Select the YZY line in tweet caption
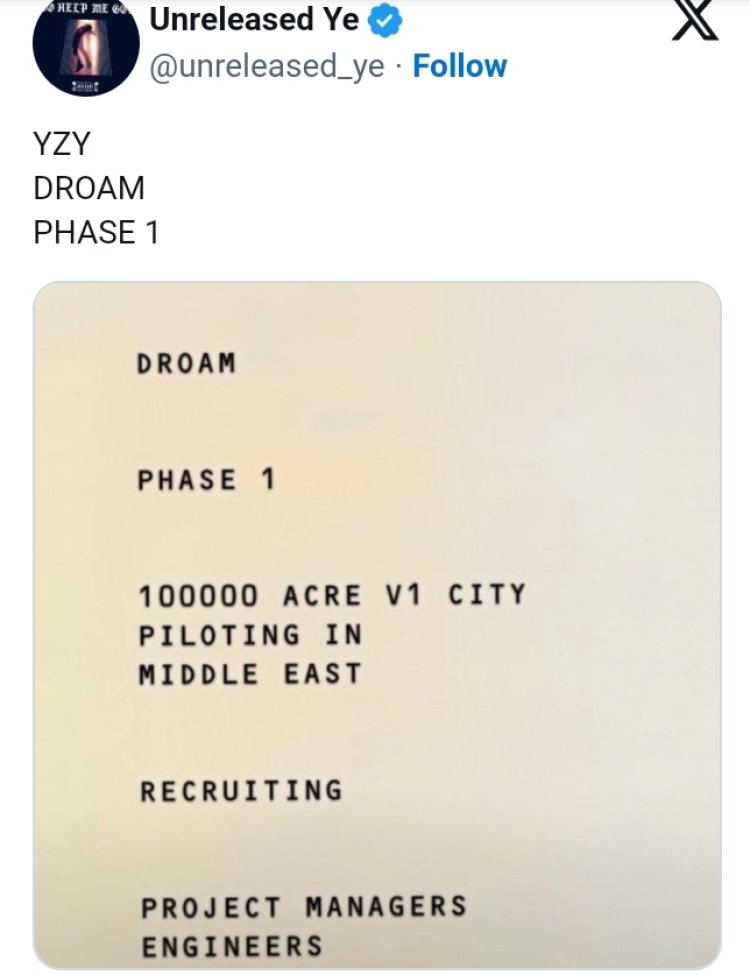 pyautogui.click(x=62, y=144)
